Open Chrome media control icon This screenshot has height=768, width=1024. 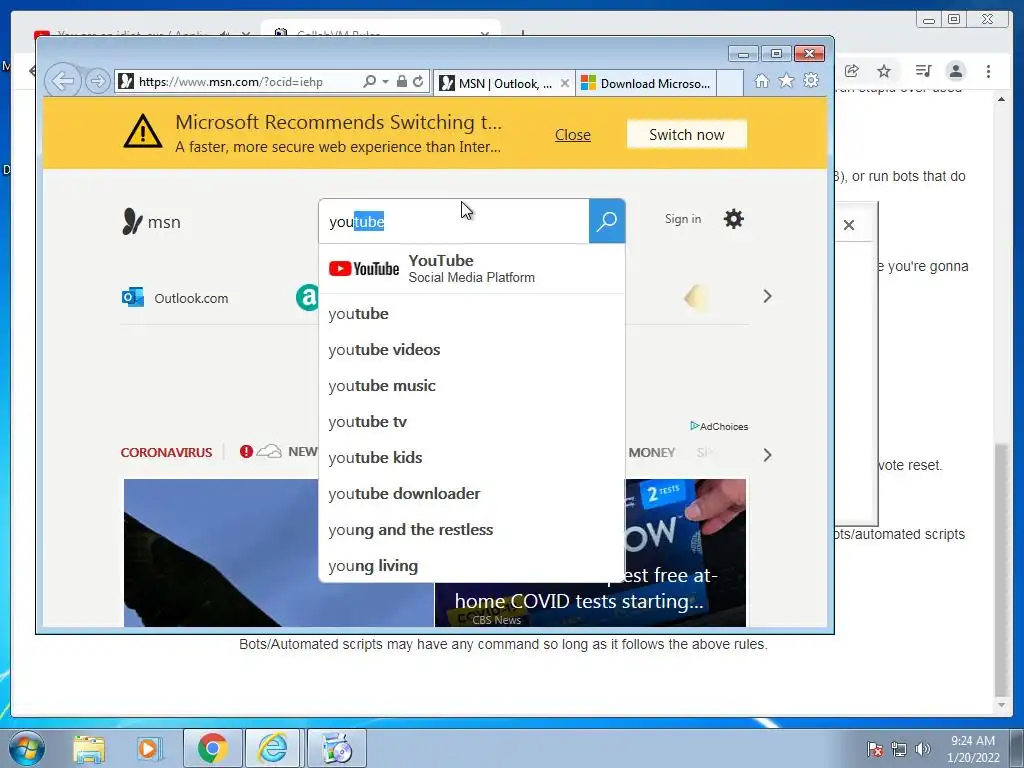(x=923, y=71)
